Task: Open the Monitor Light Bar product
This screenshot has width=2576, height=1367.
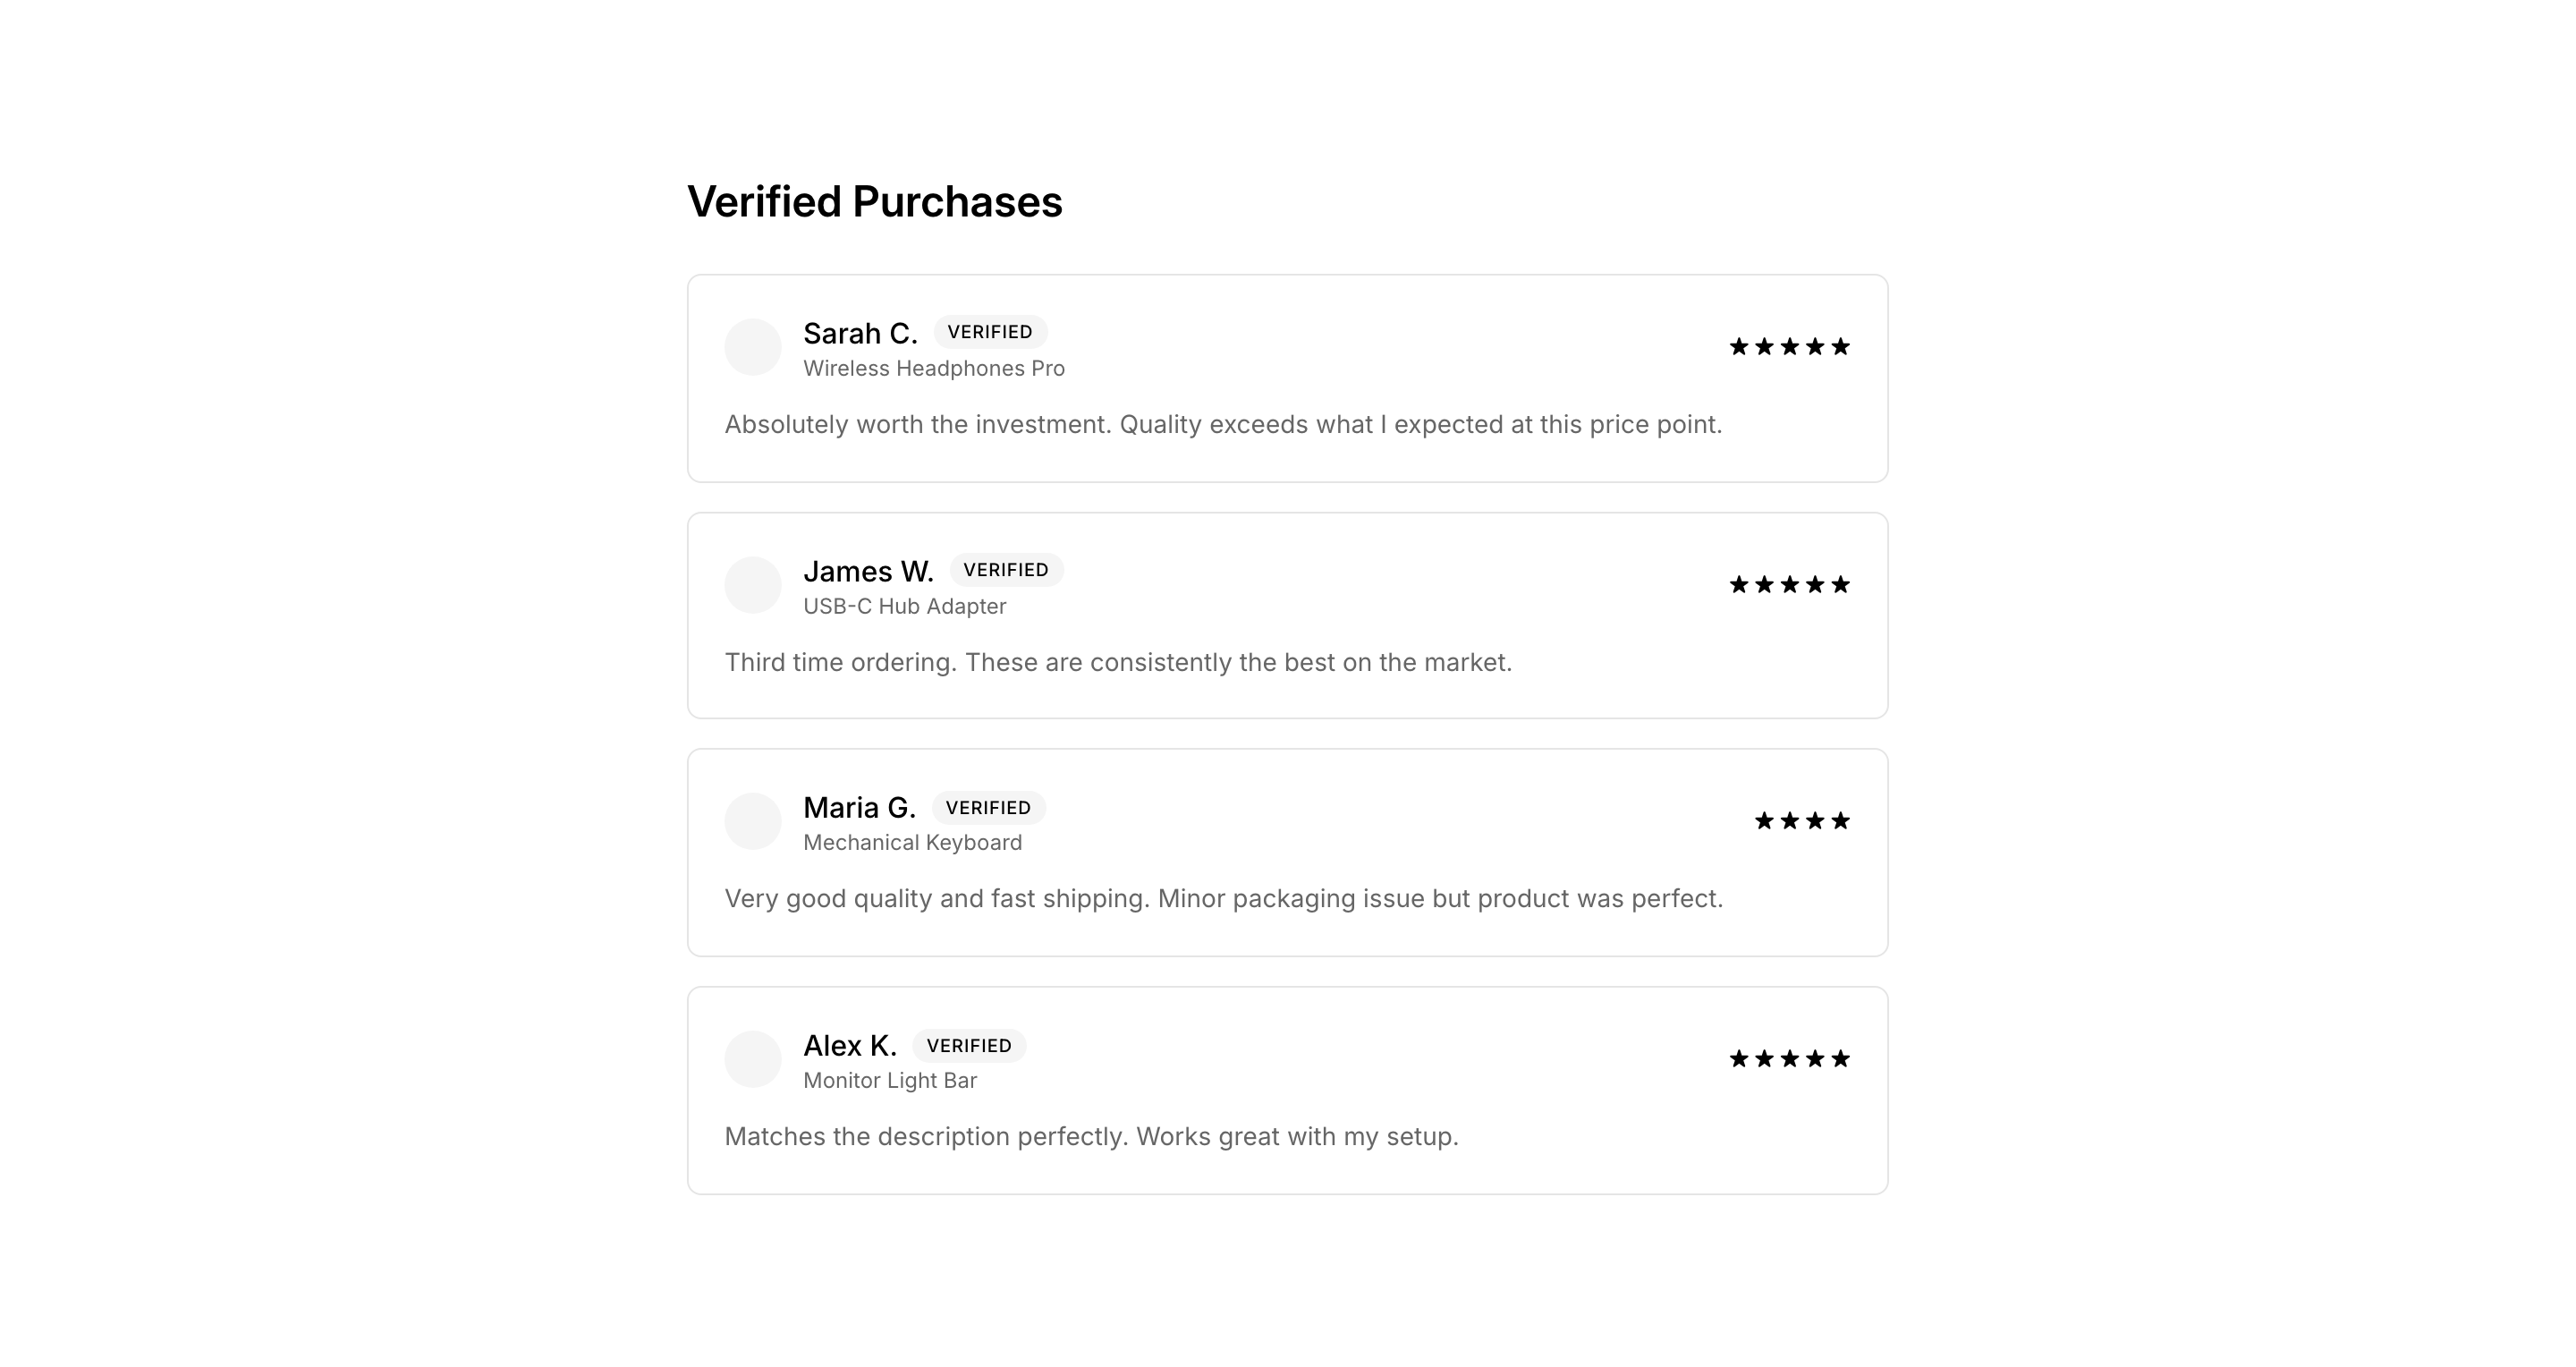Action: click(x=890, y=1081)
